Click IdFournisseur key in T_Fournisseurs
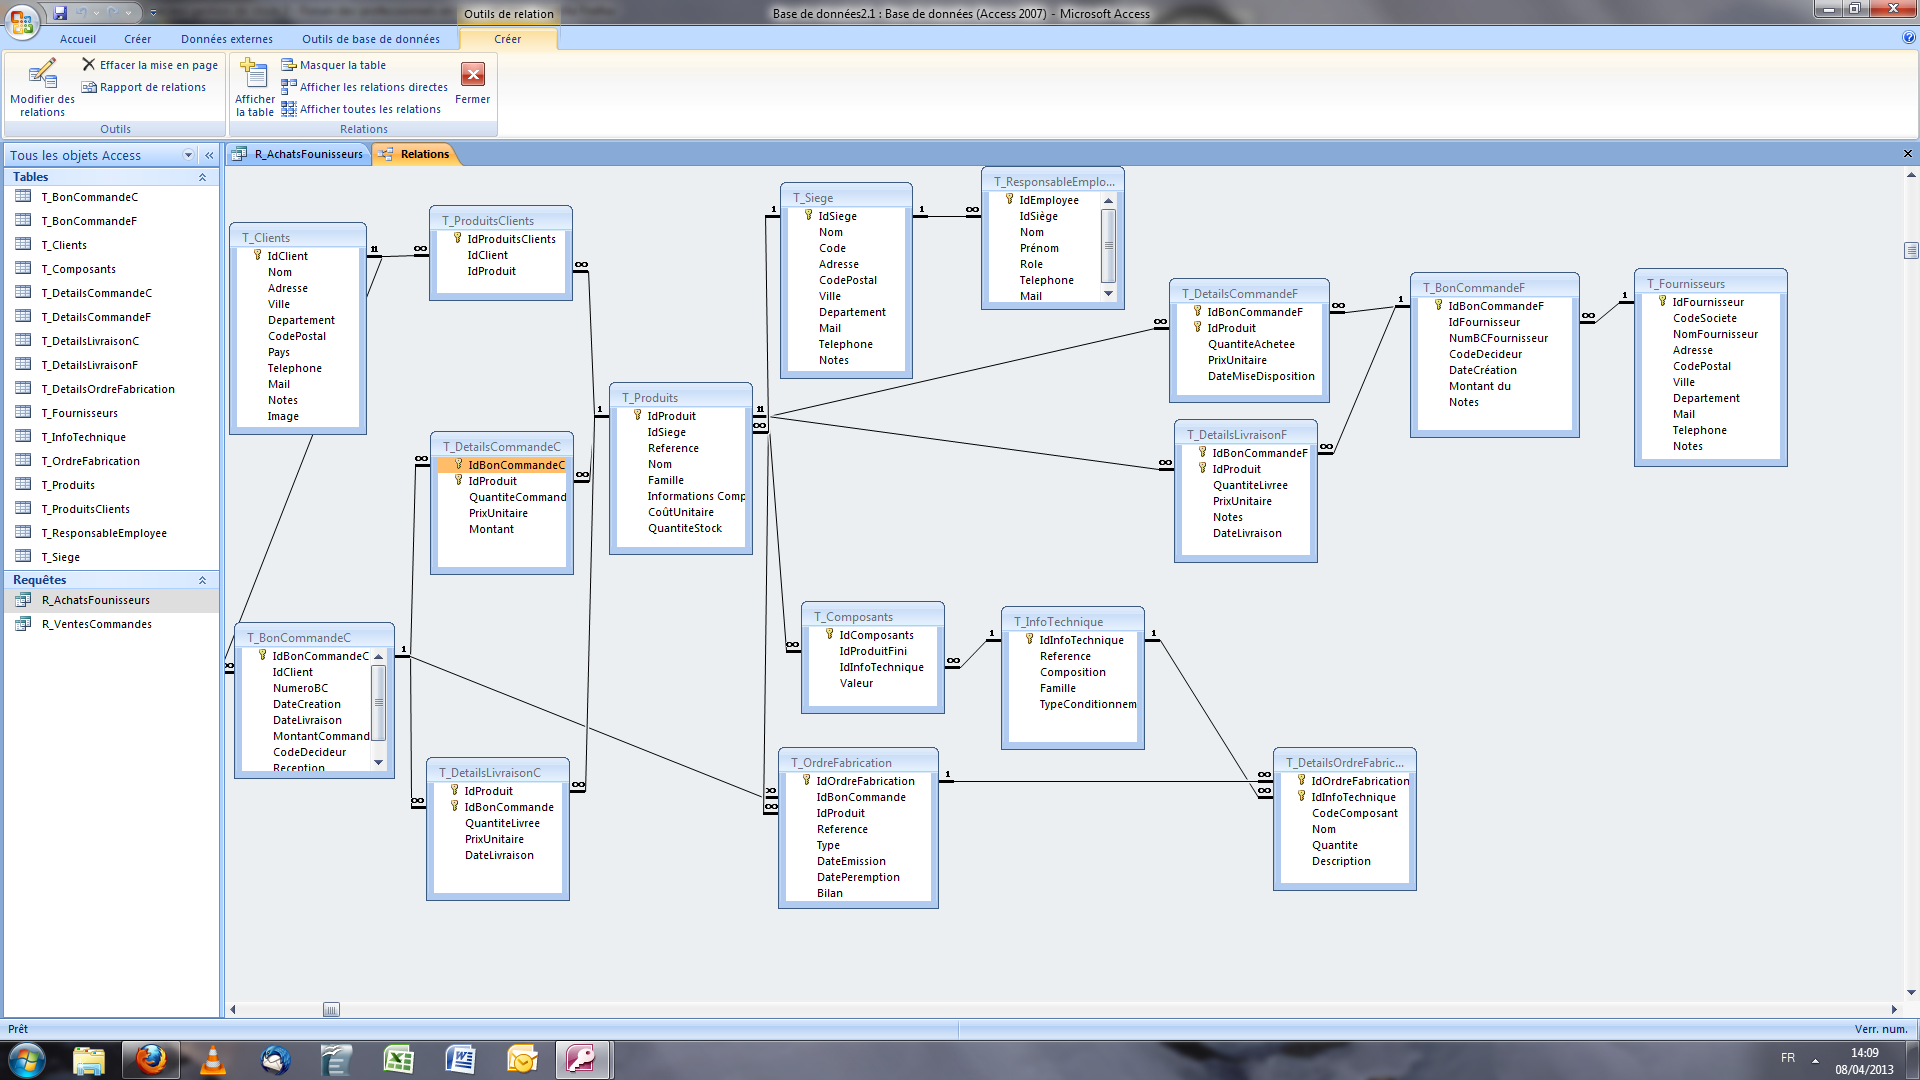 coord(1708,302)
